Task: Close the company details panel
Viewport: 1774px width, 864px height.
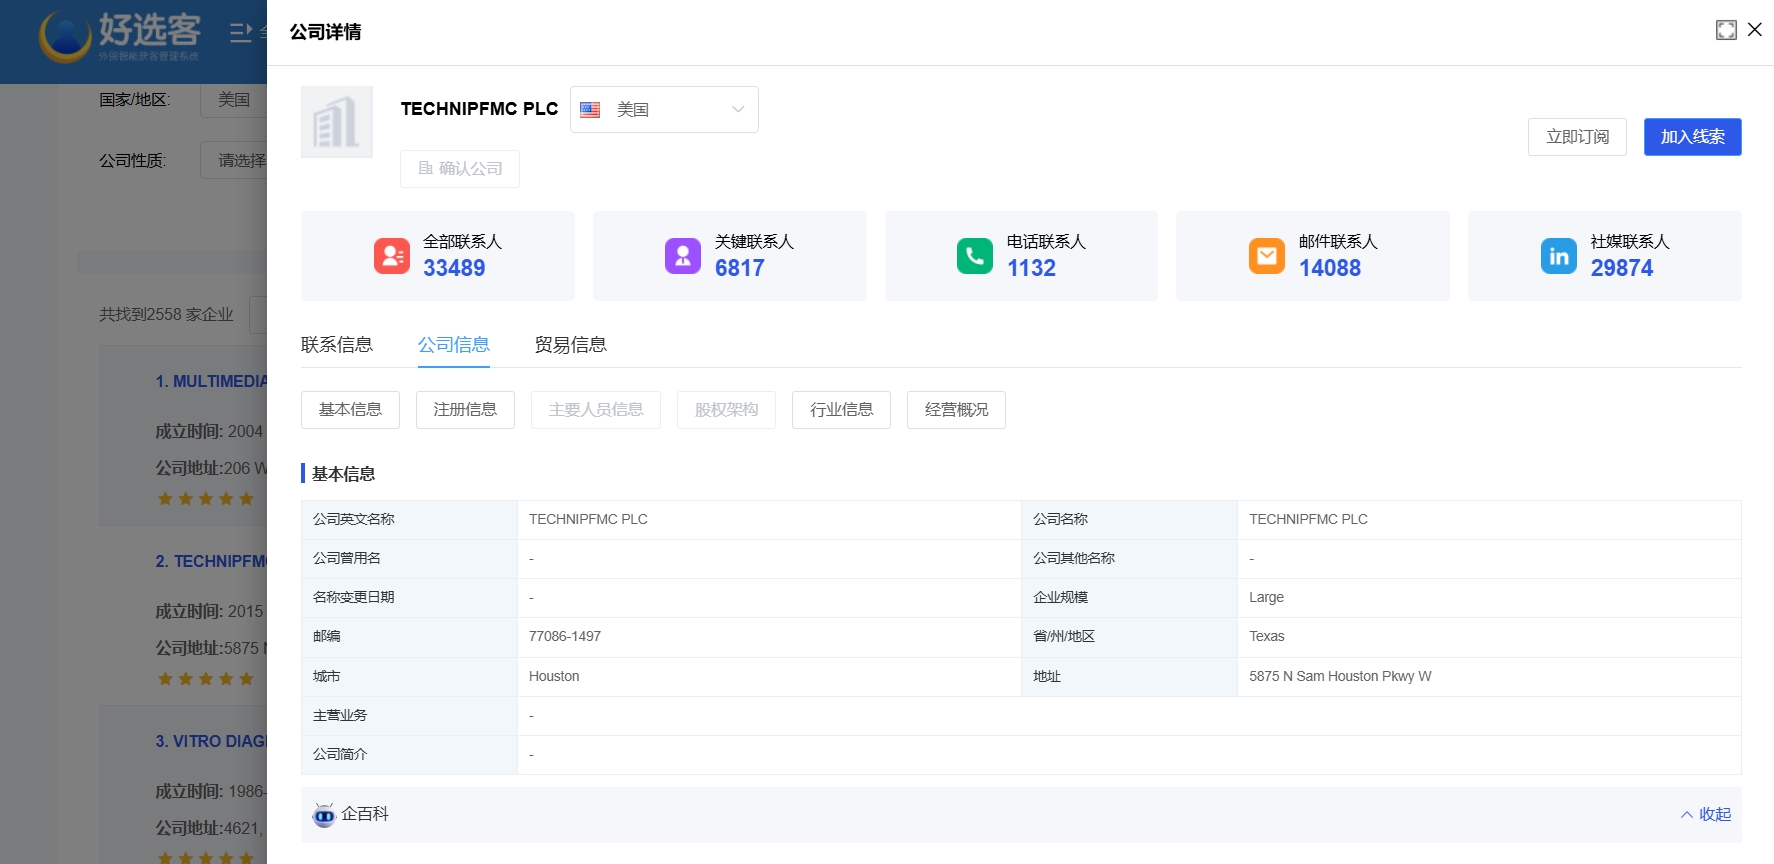Action: pyautogui.click(x=1755, y=30)
